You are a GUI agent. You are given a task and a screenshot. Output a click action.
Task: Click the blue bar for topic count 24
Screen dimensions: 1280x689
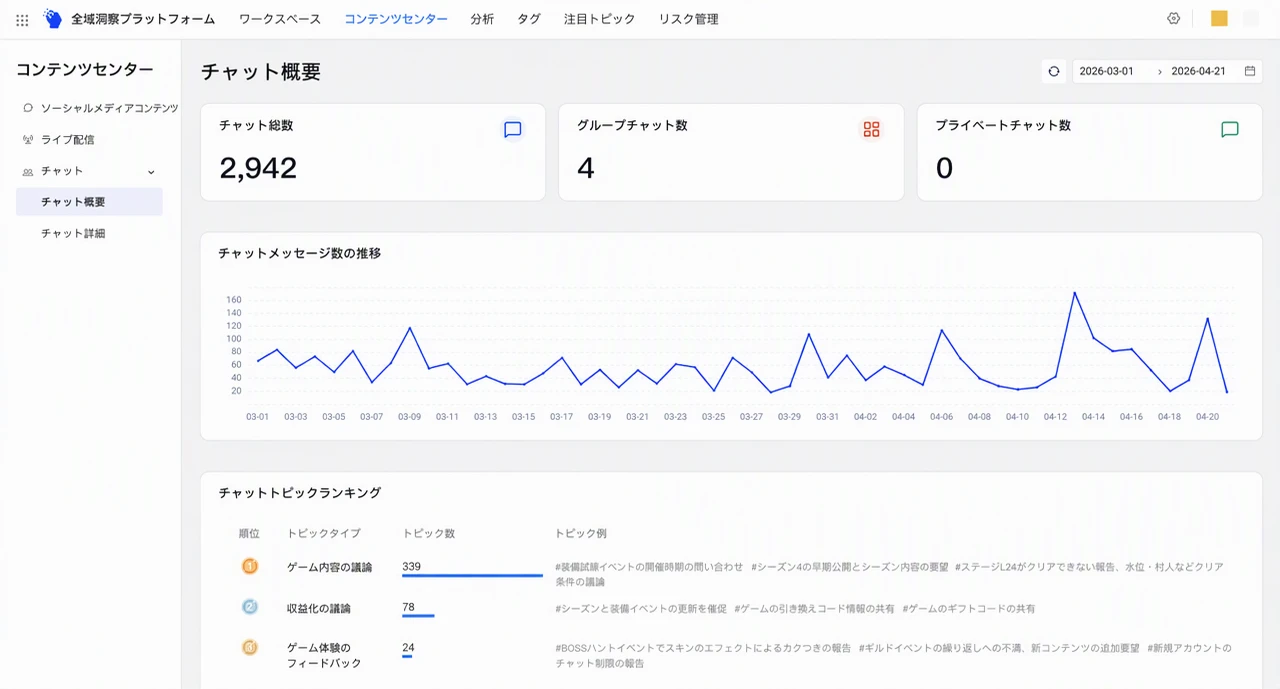[x=407, y=657]
